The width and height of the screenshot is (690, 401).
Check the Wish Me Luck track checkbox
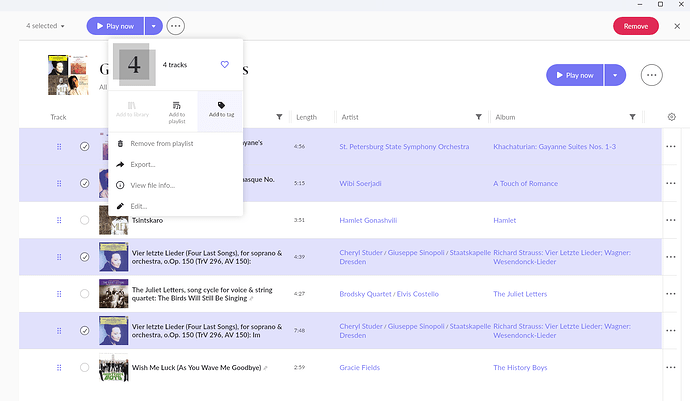point(84,368)
